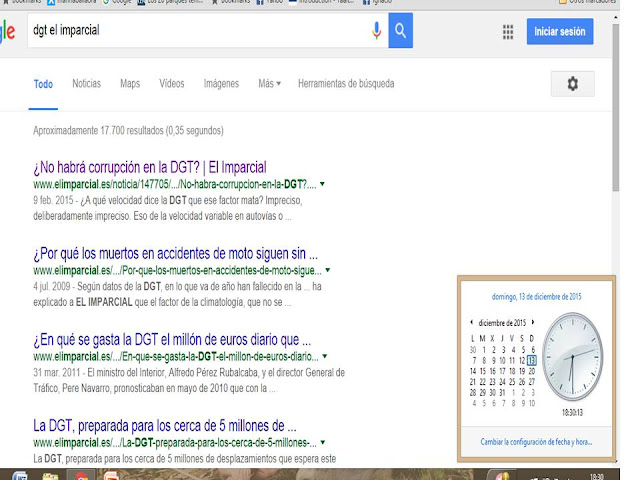Select day 13 in the calendar
The height and width of the screenshot is (480, 640).
(531, 360)
